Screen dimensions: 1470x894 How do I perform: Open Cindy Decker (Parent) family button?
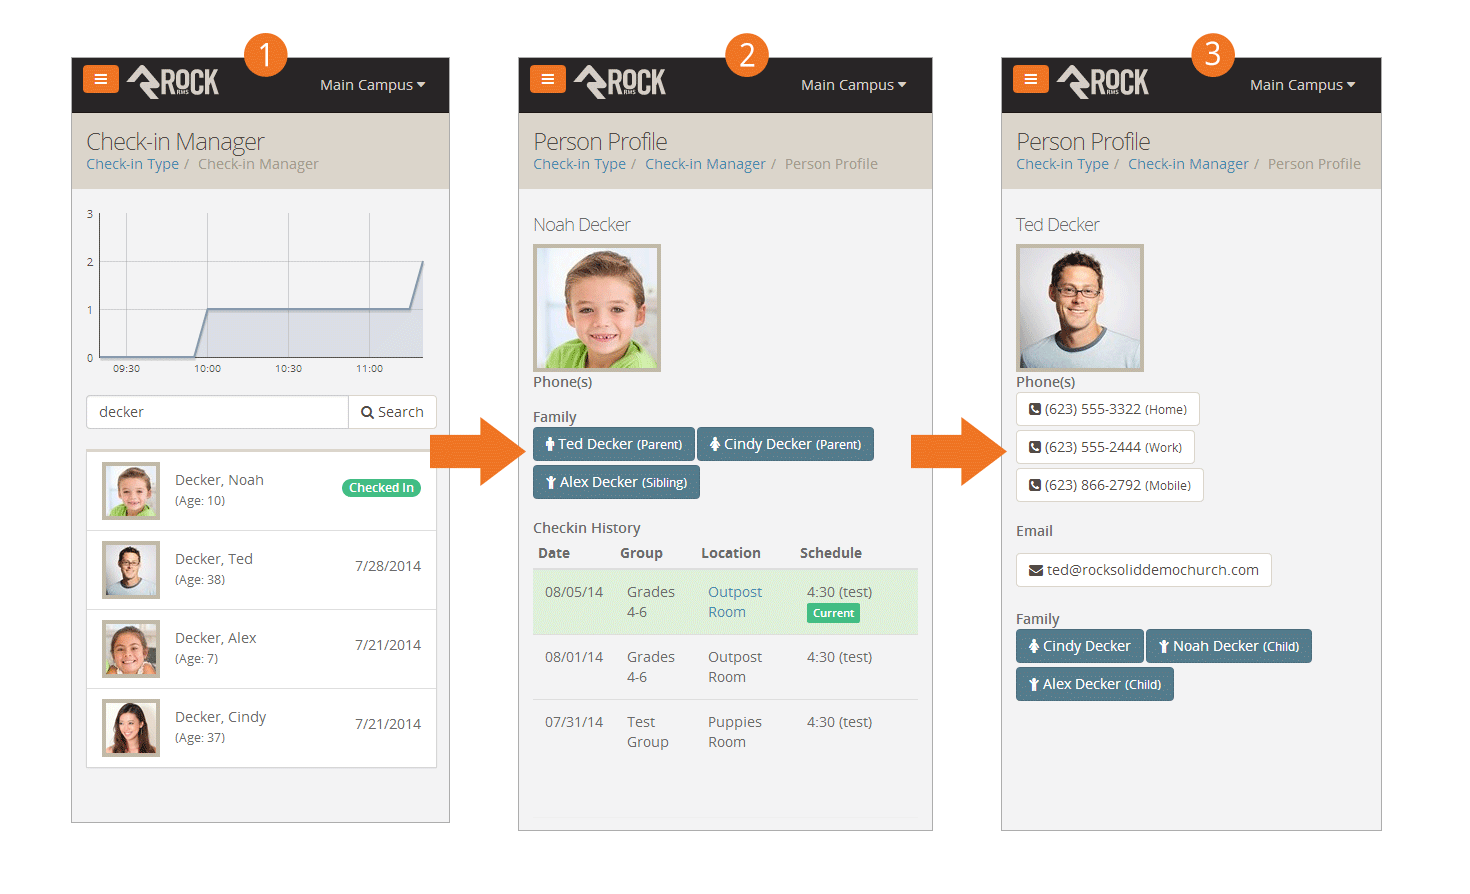785,444
